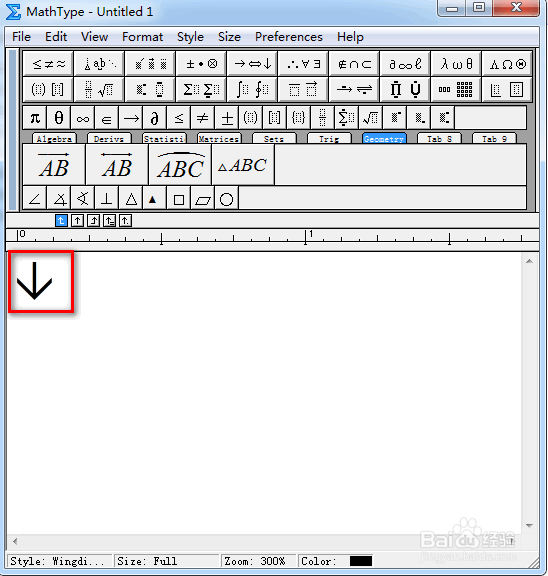Open the set theory symbols palette
548x576 pixels.
tap(354, 64)
